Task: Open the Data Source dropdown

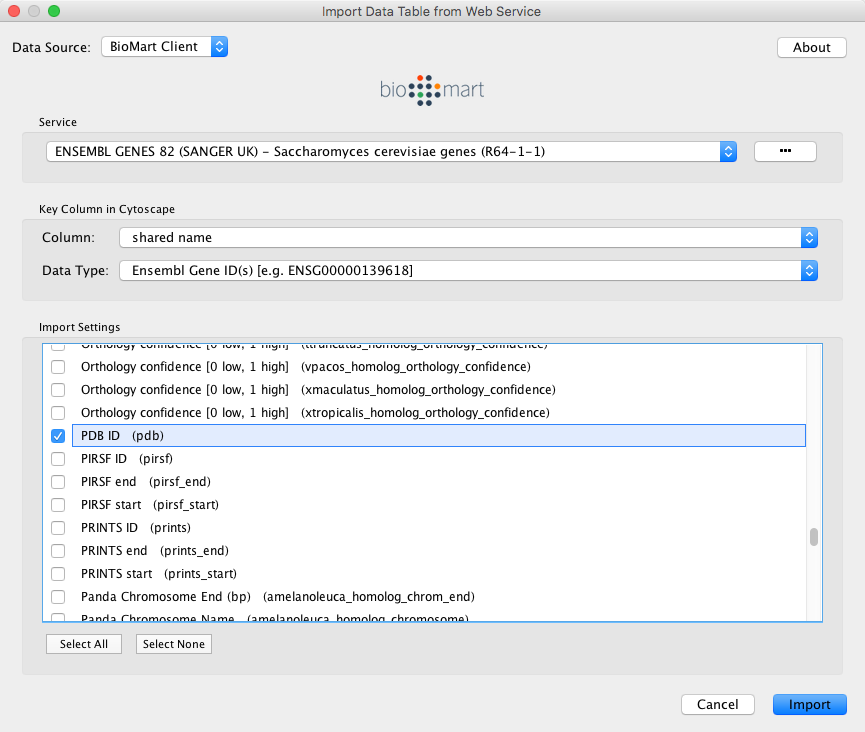Action: click(x=165, y=47)
